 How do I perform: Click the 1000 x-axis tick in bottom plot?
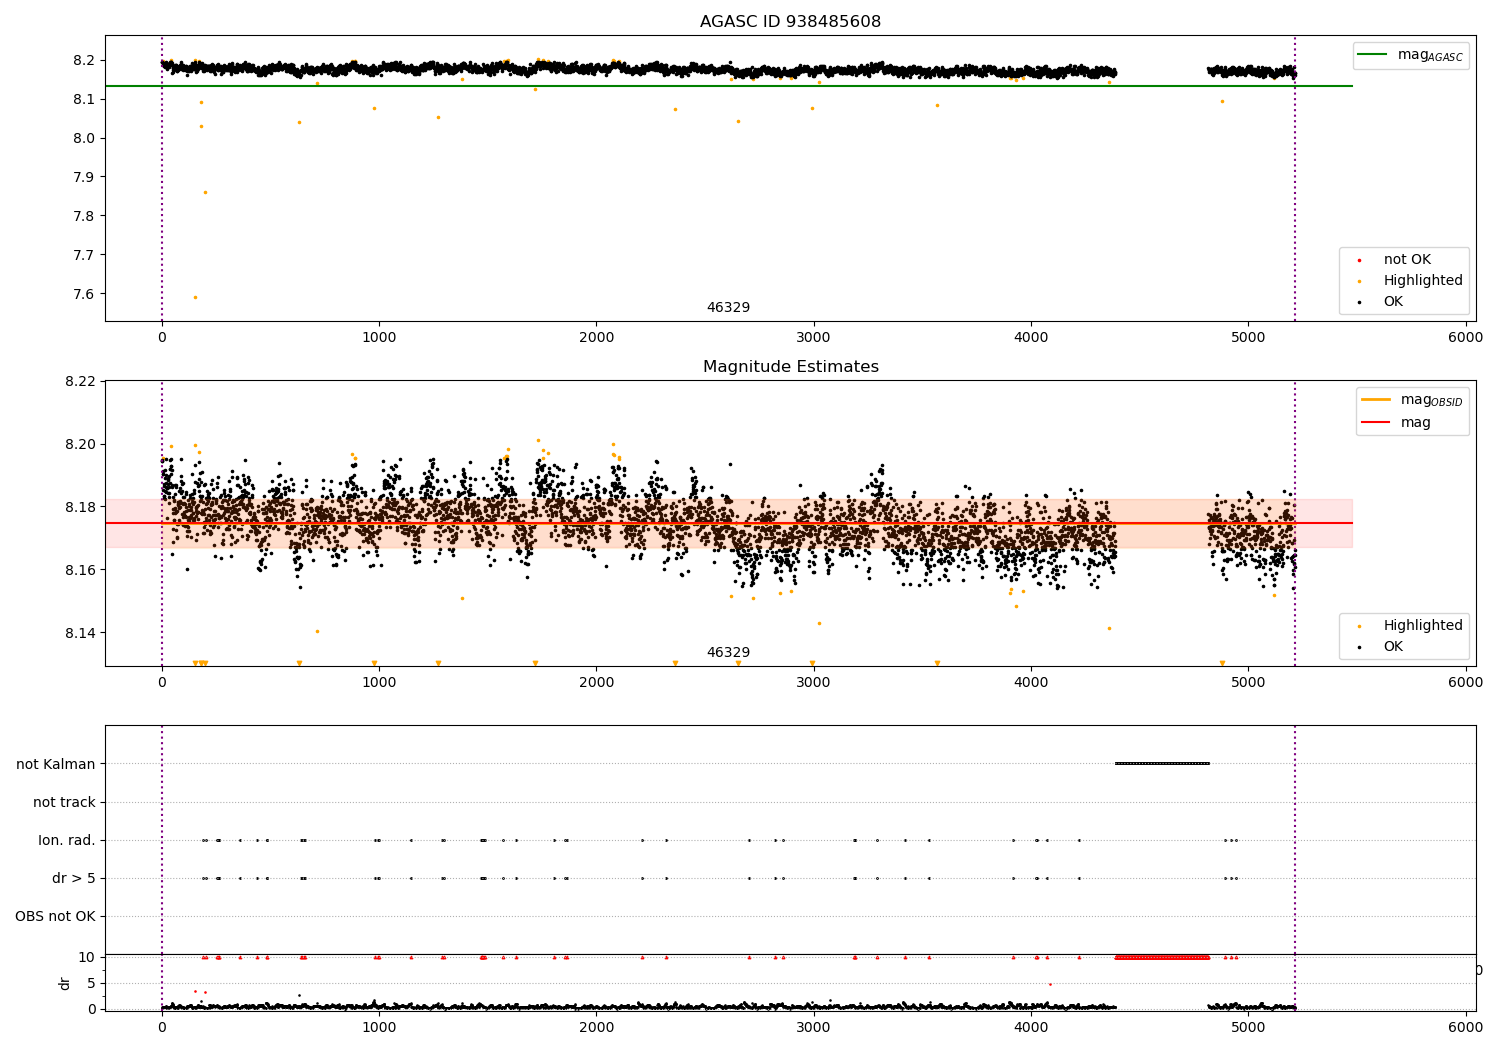click(x=379, y=1028)
